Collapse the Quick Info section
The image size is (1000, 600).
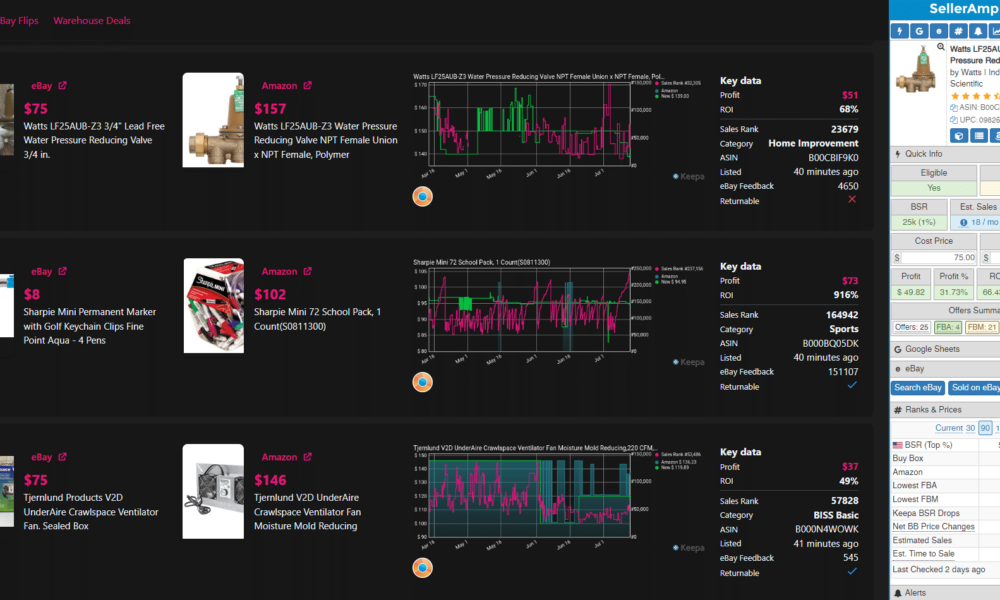click(x=945, y=154)
